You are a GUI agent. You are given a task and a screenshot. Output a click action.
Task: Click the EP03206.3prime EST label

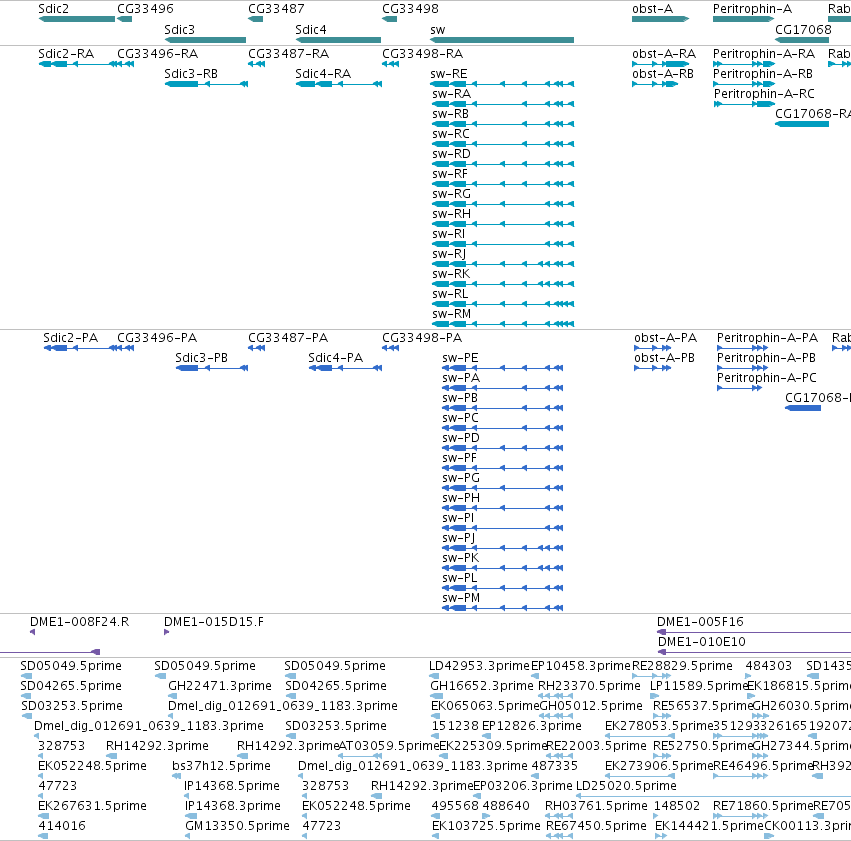(x=523, y=786)
